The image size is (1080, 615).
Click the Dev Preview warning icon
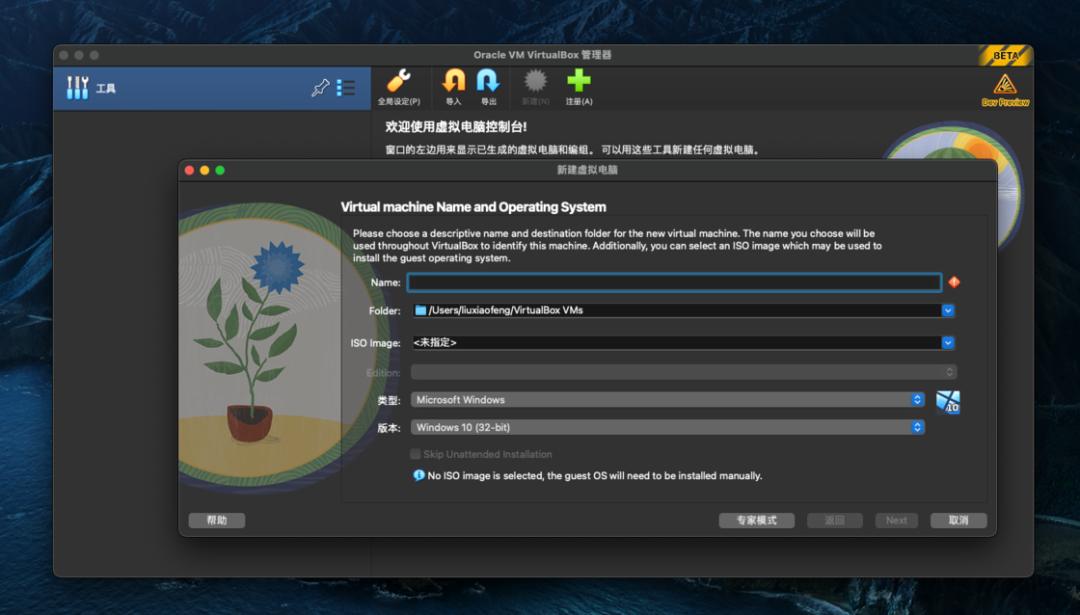click(x=1004, y=85)
